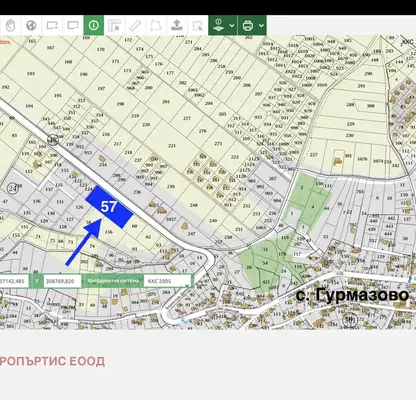Select the angled ruler measure tool
Image resolution: width=416 pixels, height=400 pixels.
click(x=114, y=25)
